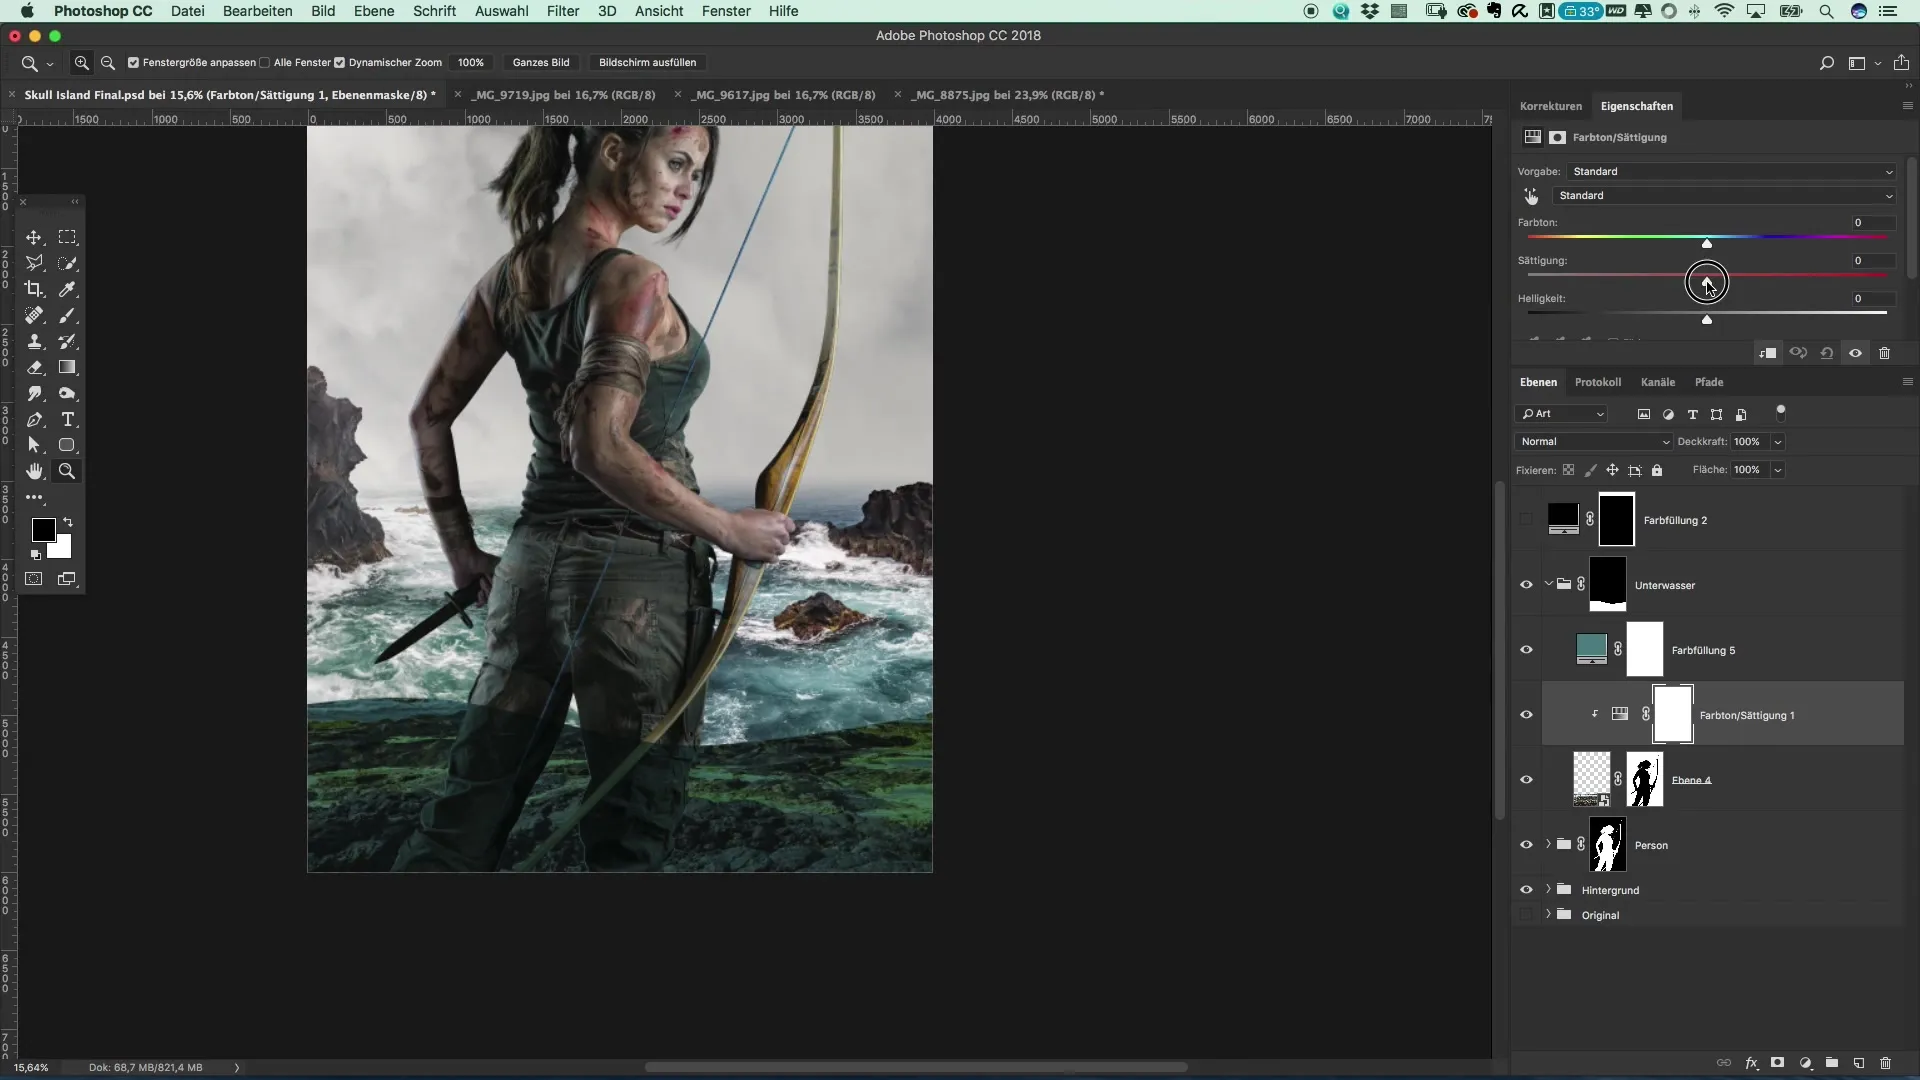The height and width of the screenshot is (1080, 1920).
Task: Open the Filter menu
Action: click(x=563, y=11)
